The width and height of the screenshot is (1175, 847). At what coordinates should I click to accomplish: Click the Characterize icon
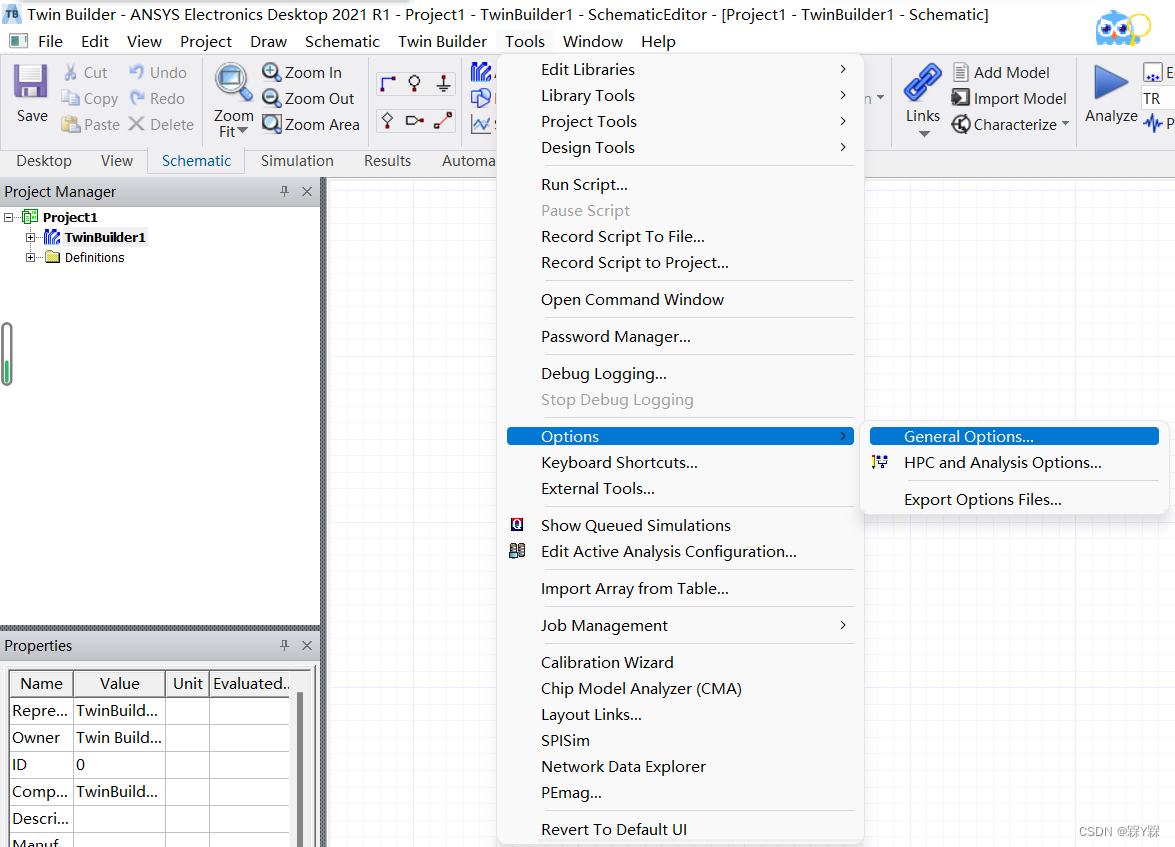(x=961, y=124)
